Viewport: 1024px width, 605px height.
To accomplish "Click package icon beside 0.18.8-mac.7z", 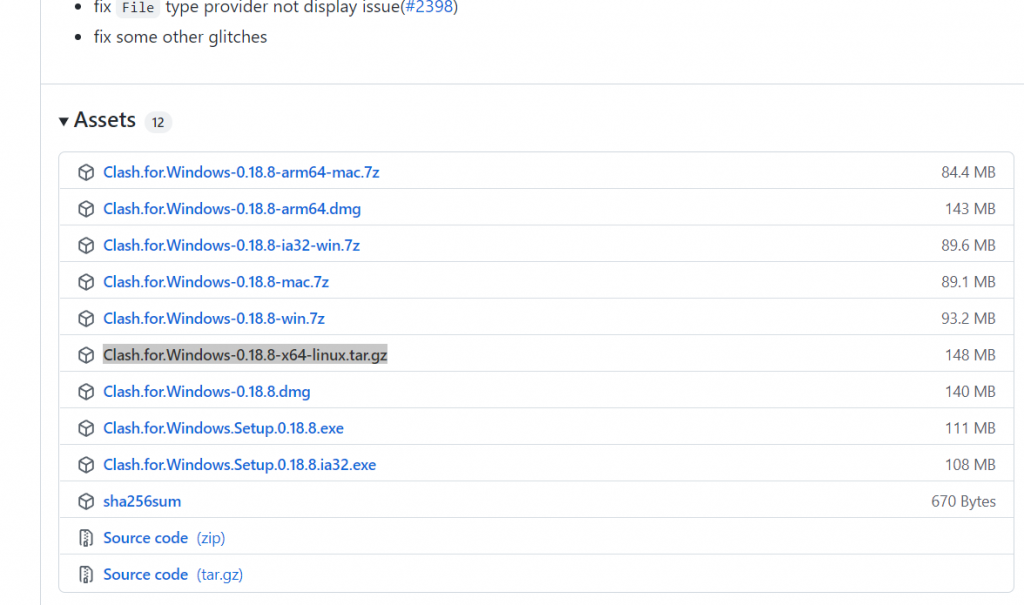I will (86, 282).
